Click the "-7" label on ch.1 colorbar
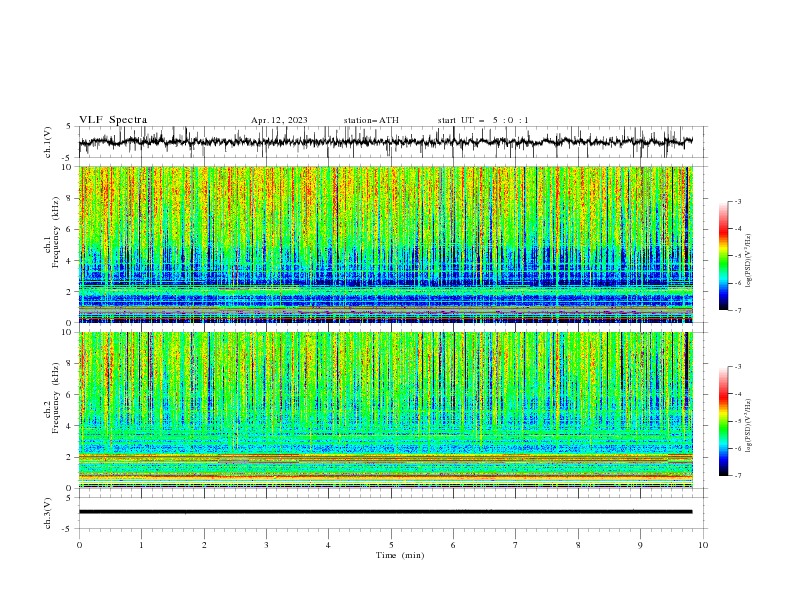 click(738, 310)
